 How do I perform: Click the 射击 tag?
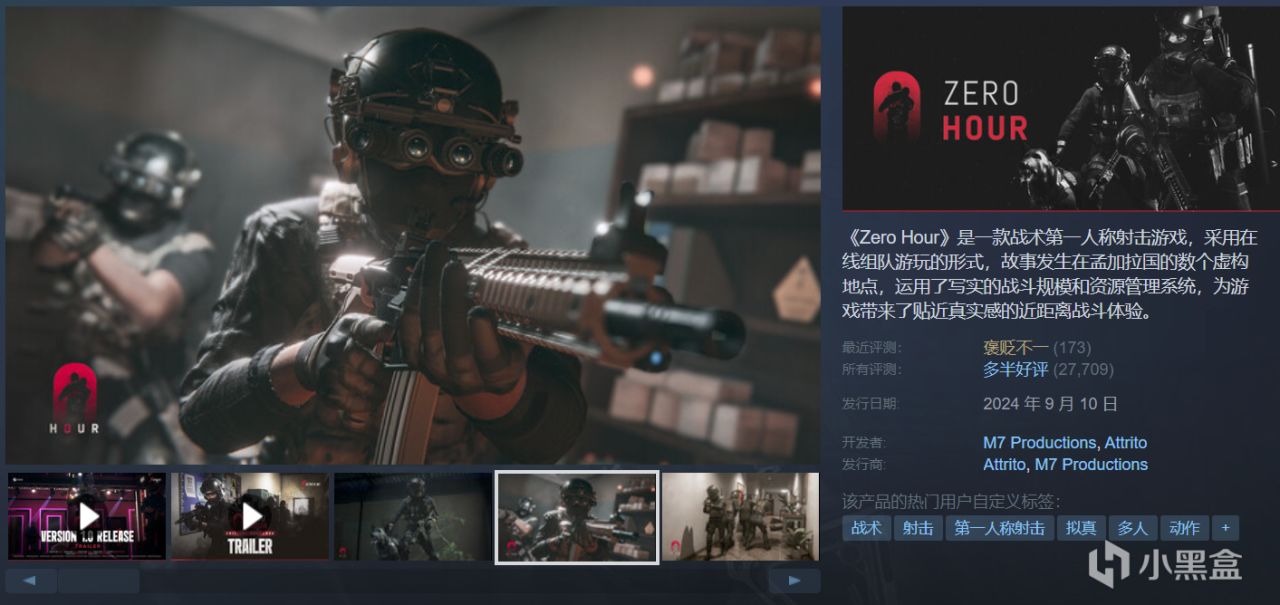tap(918, 528)
